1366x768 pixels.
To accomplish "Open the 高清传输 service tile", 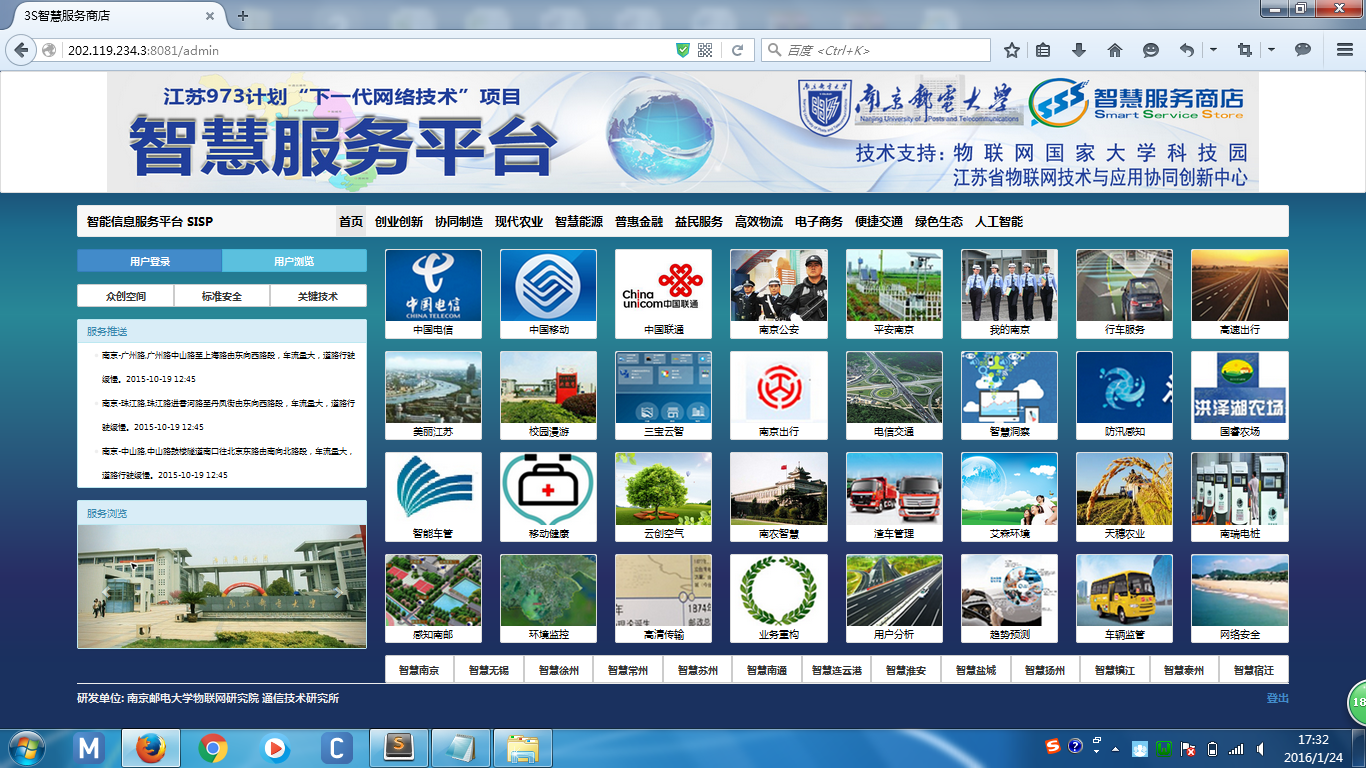I will [x=663, y=599].
